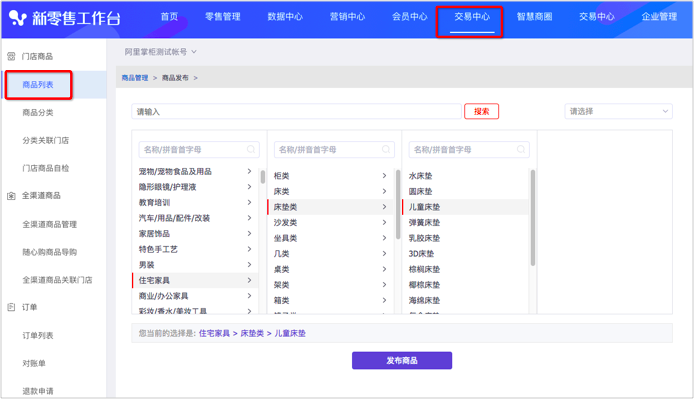Select 商品分类 in sidebar
The height and width of the screenshot is (399, 694).
[x=38, y=112]
